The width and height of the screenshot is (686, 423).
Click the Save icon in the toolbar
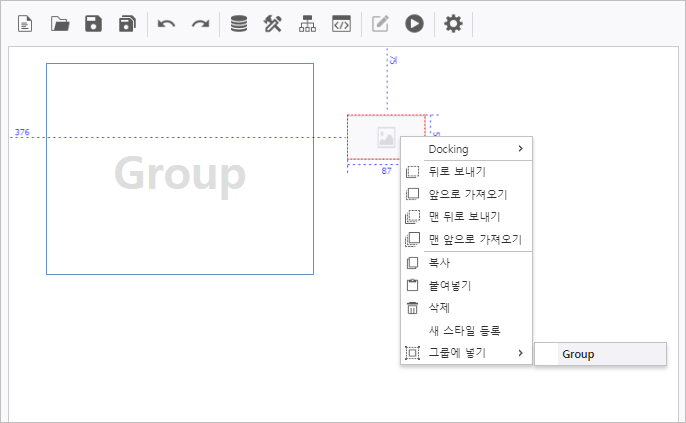(x=93, y=24)
